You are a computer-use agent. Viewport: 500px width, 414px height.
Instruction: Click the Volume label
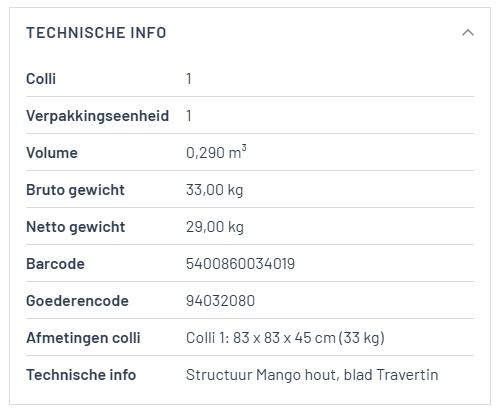52,153
